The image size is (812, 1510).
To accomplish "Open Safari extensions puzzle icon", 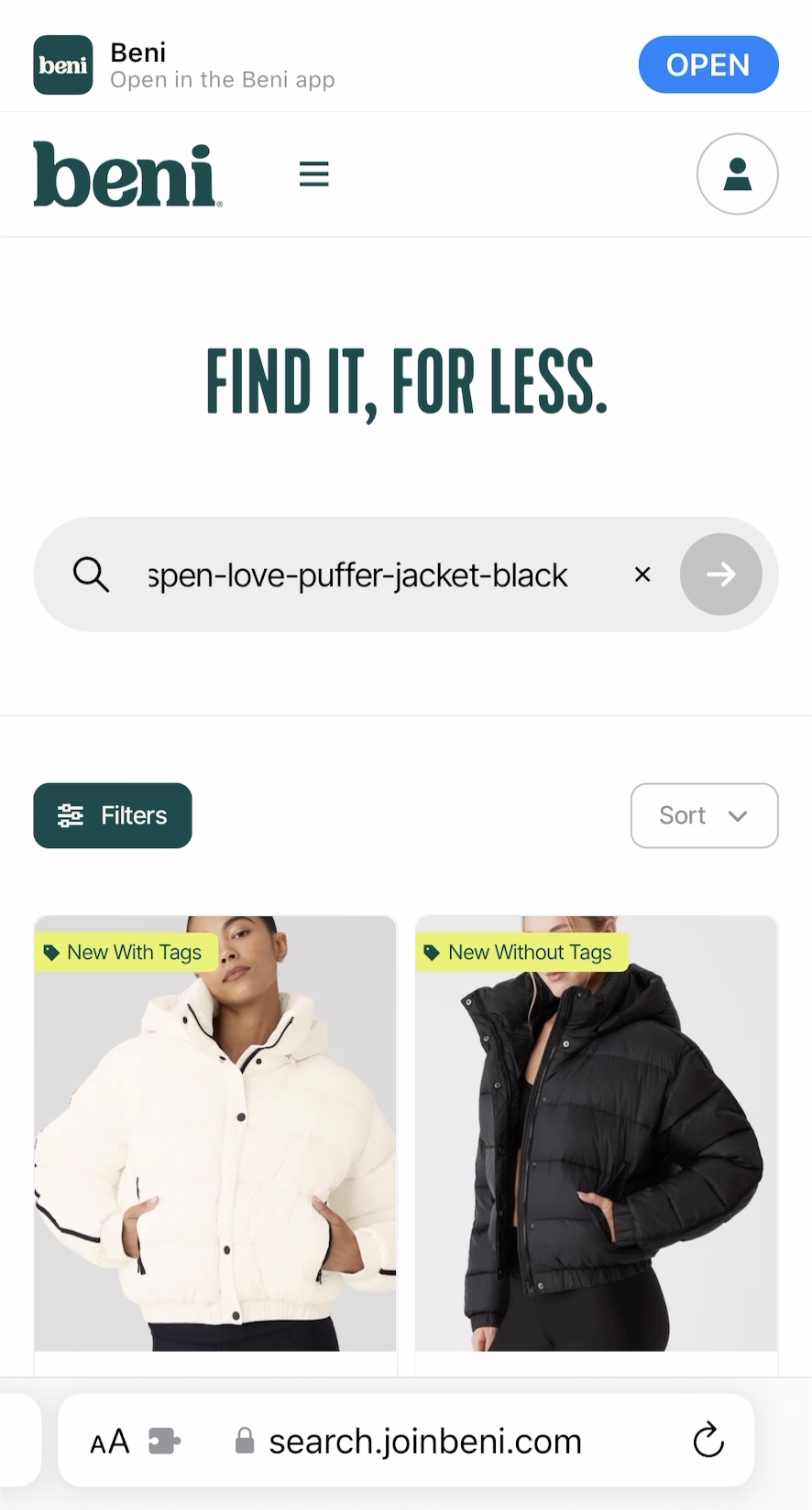I will pos(164,1441).
